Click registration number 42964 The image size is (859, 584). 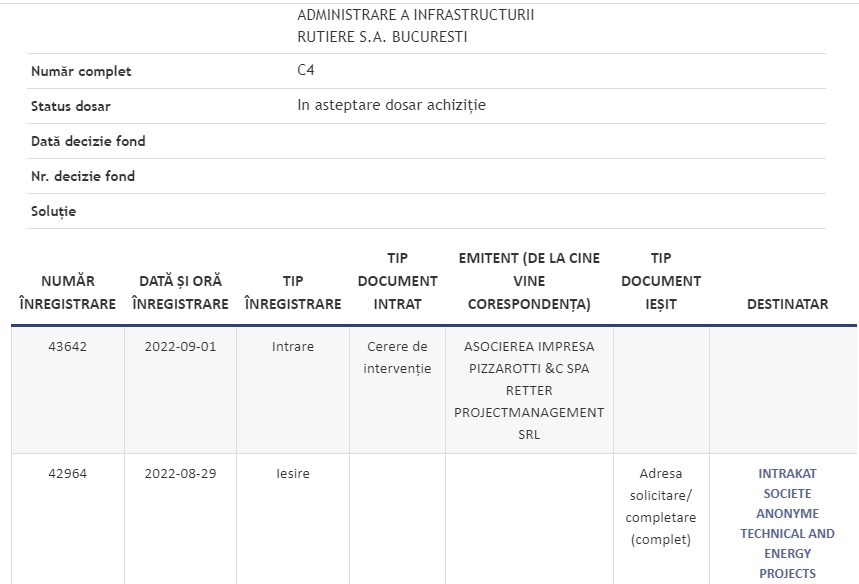click(68, 474)
